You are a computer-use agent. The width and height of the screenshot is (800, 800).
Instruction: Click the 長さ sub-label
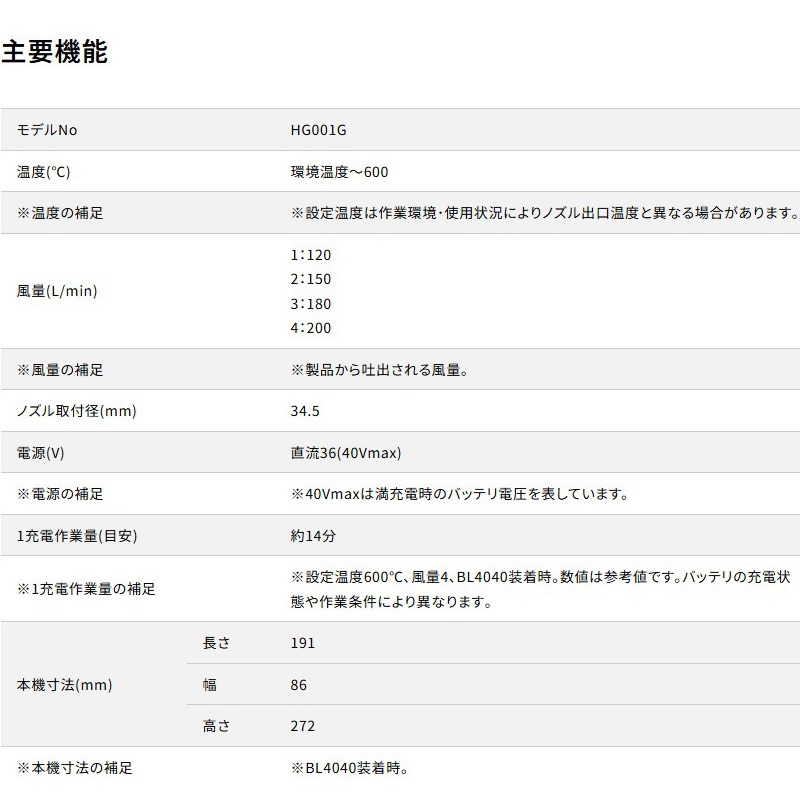tap(216, 643)
